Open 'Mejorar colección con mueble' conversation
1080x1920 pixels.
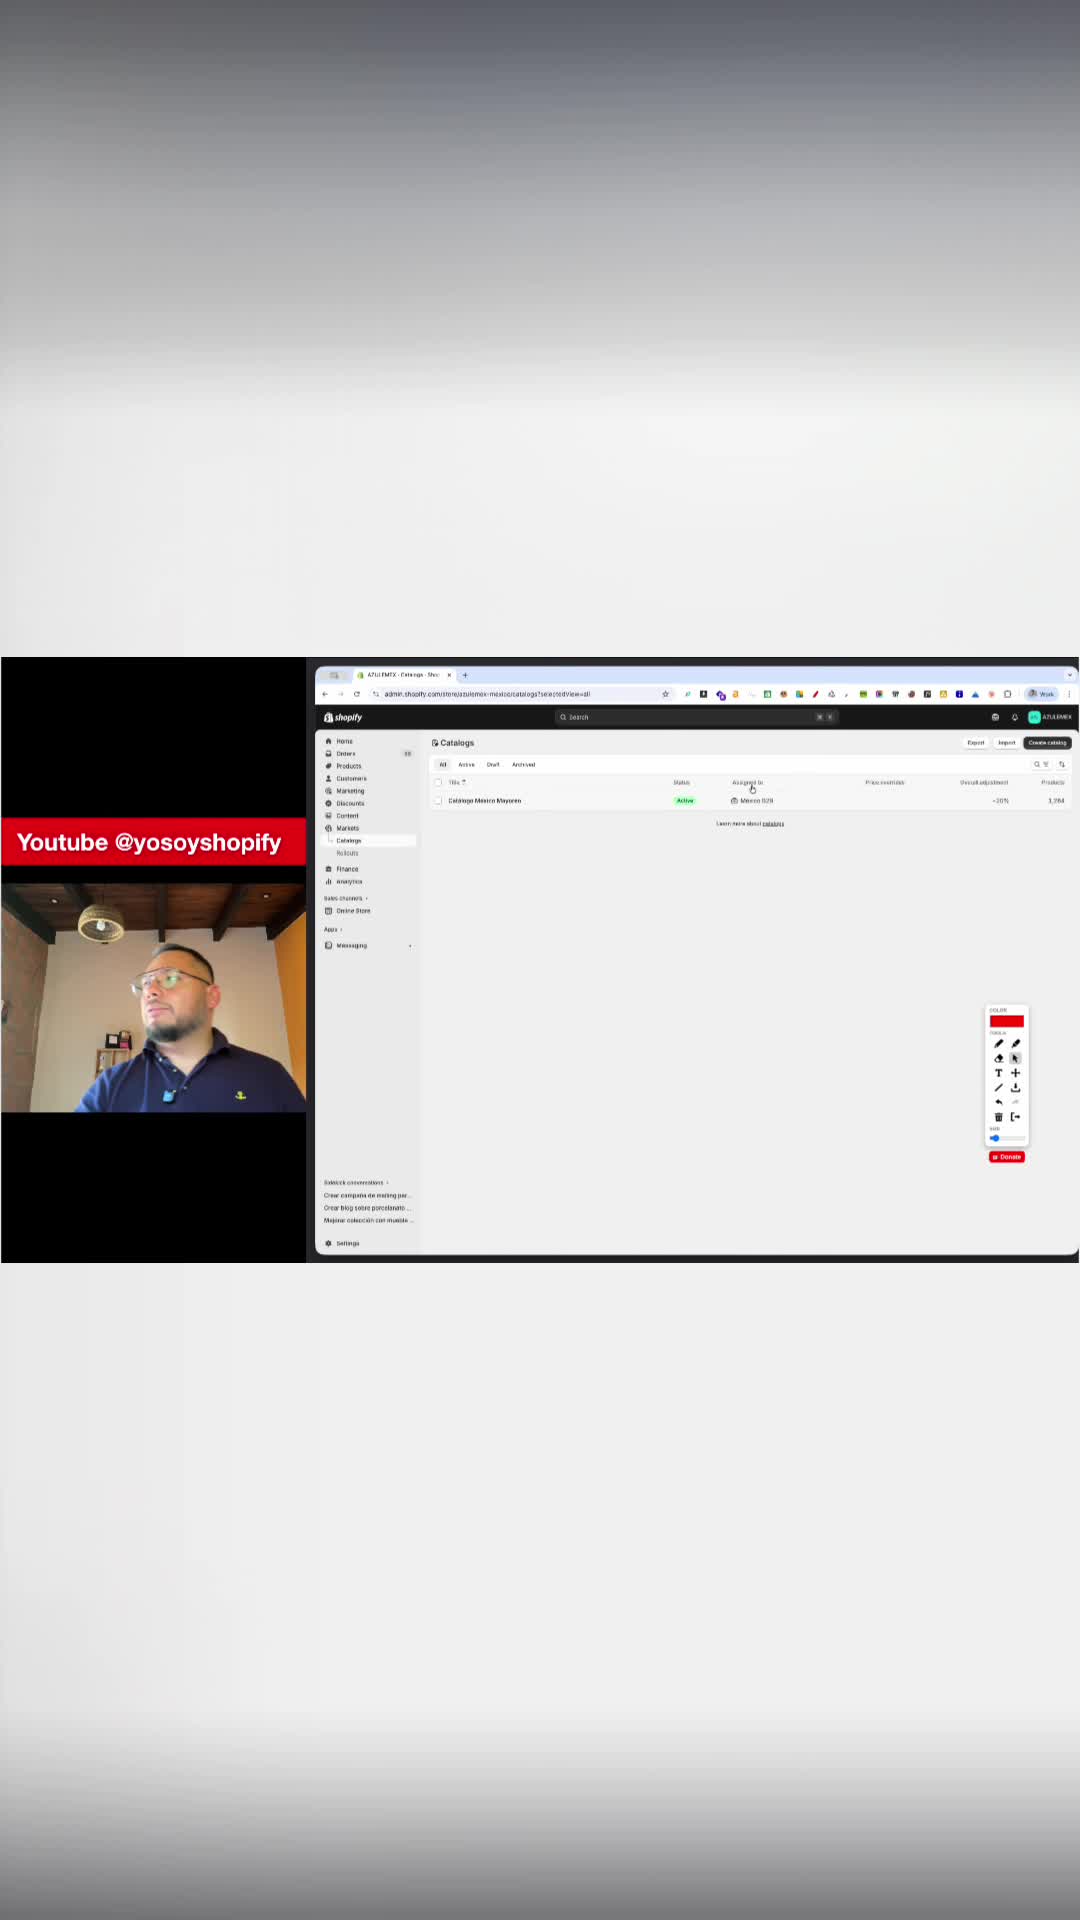click(x=367, y=1220)
